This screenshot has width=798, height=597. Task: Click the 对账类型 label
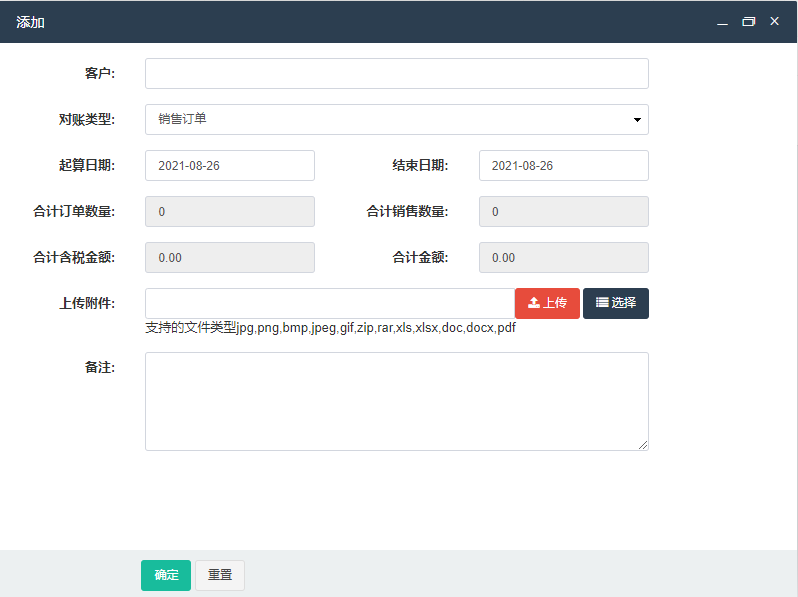pyautogui.click(x=87, y=120)
